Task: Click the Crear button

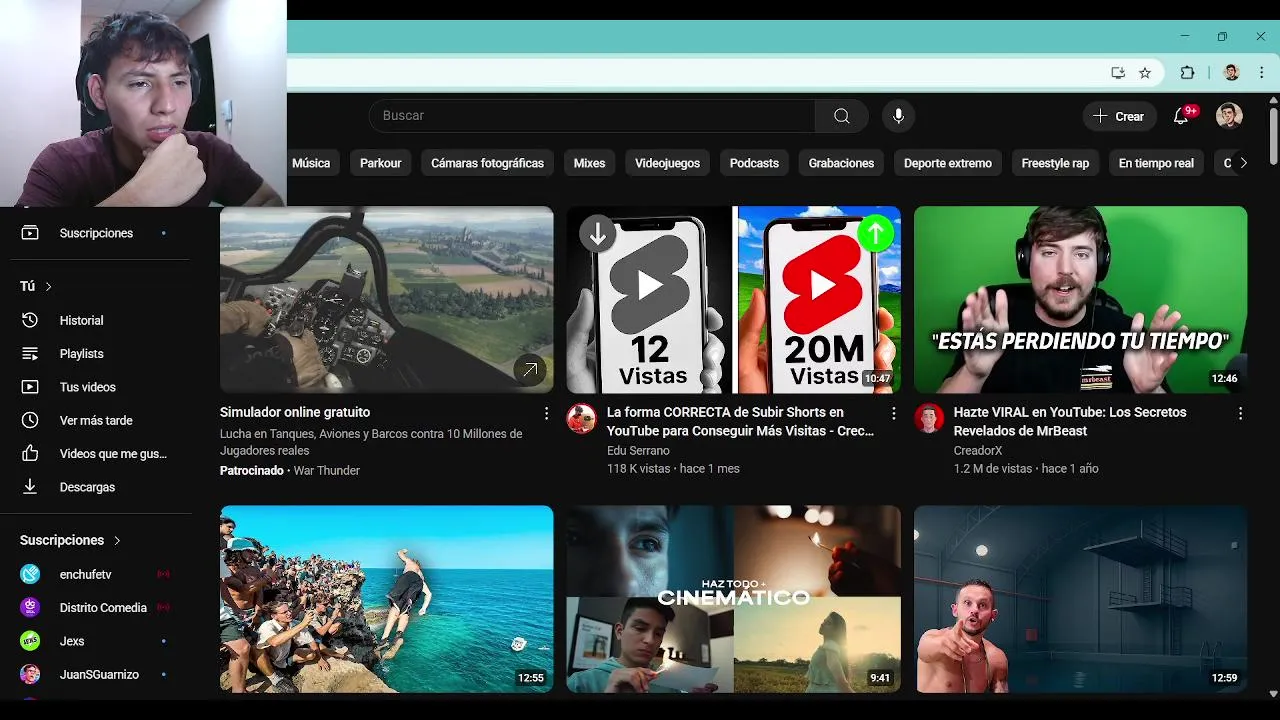Action: click(x=1119, y=116)
